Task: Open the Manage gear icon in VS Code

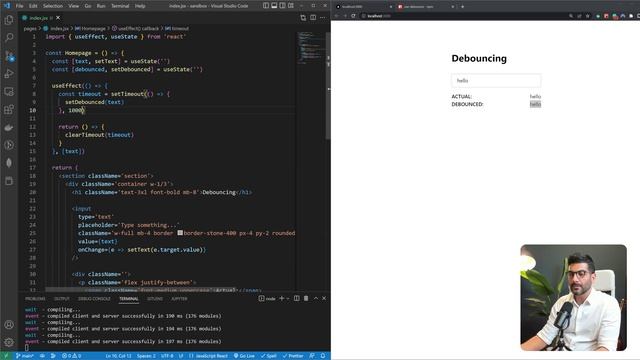Action: [9, 342]
